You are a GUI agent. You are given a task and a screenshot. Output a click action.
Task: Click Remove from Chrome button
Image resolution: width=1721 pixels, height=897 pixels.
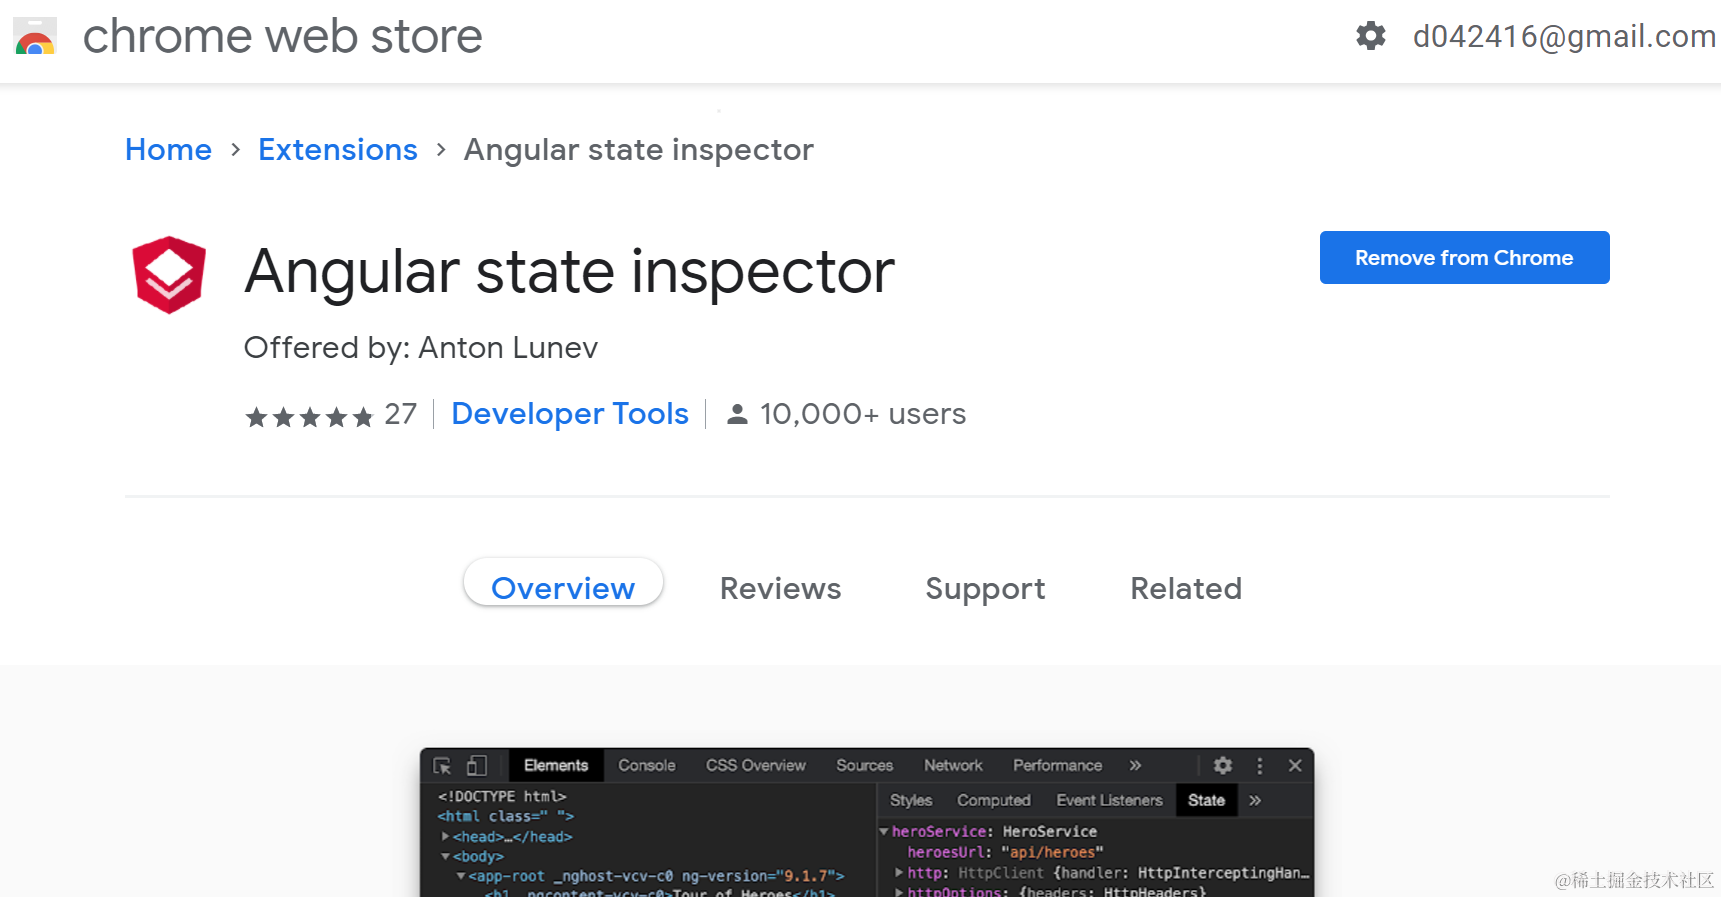coord(1464,258)
